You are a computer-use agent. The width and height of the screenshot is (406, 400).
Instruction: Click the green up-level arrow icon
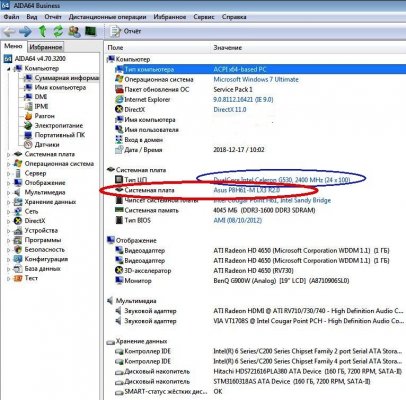[42, 31]
